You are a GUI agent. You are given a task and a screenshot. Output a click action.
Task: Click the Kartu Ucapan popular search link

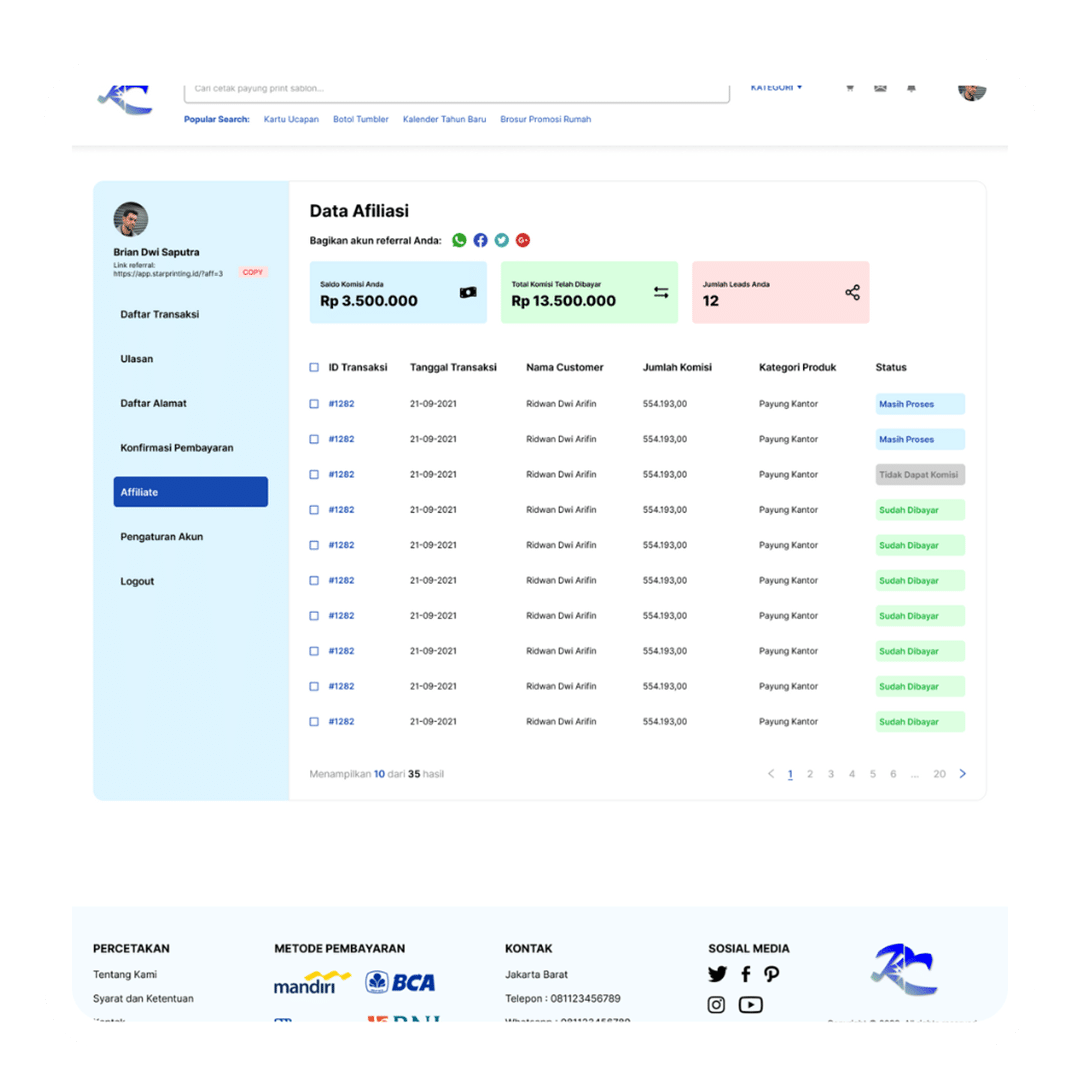[x=291, y=119]
